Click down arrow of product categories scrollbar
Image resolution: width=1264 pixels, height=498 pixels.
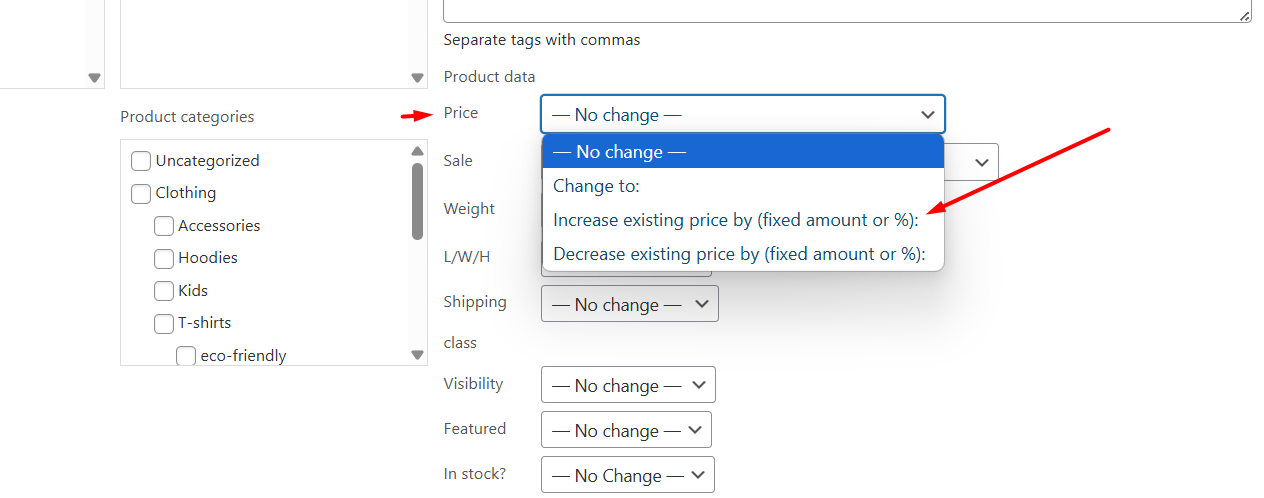(x=417, y=355)
